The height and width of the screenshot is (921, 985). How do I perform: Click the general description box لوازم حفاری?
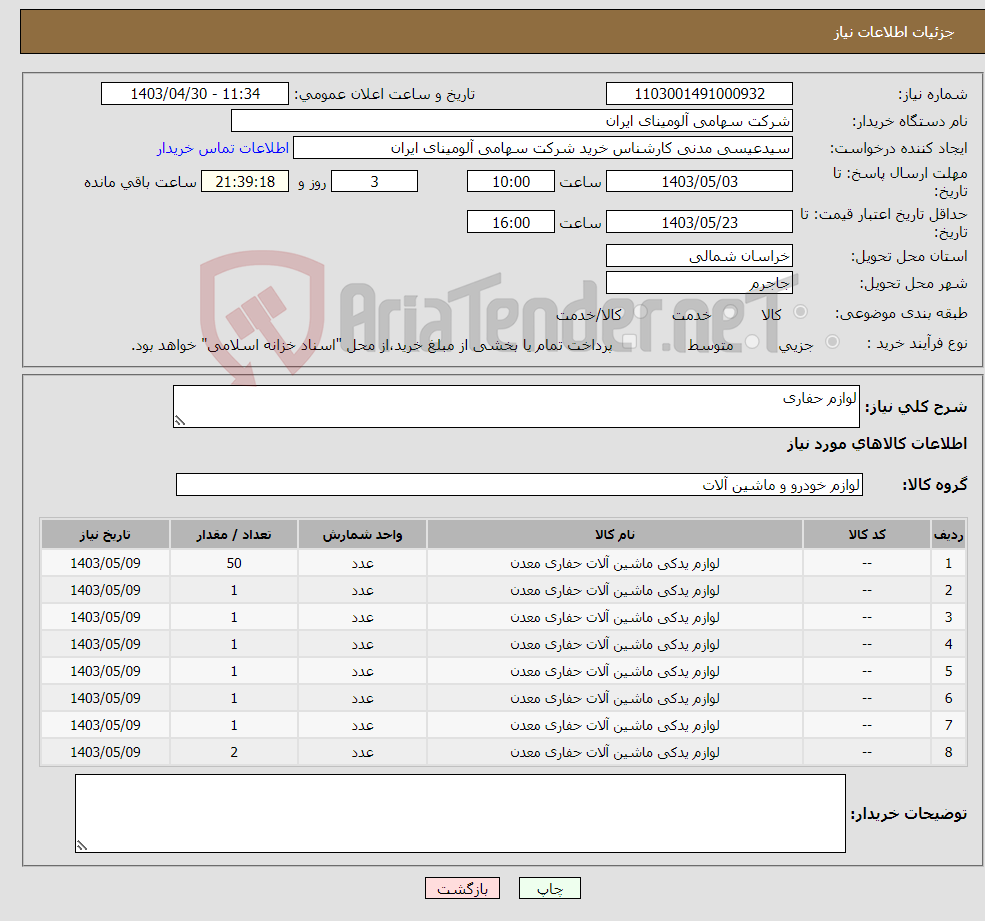(516, 406)
